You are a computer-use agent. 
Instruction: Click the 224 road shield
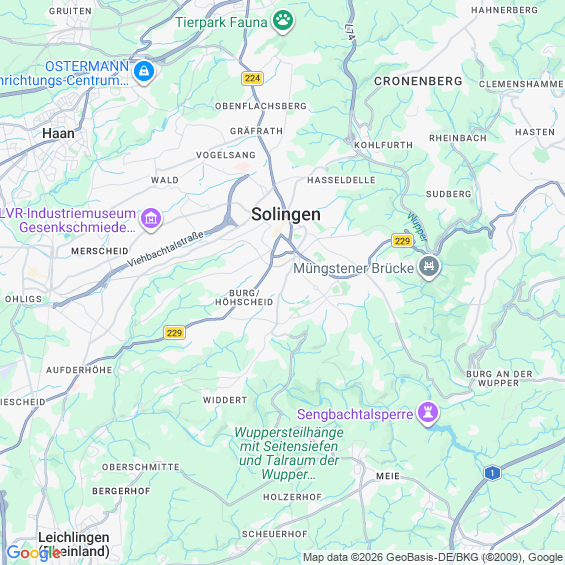pos(252,78)
